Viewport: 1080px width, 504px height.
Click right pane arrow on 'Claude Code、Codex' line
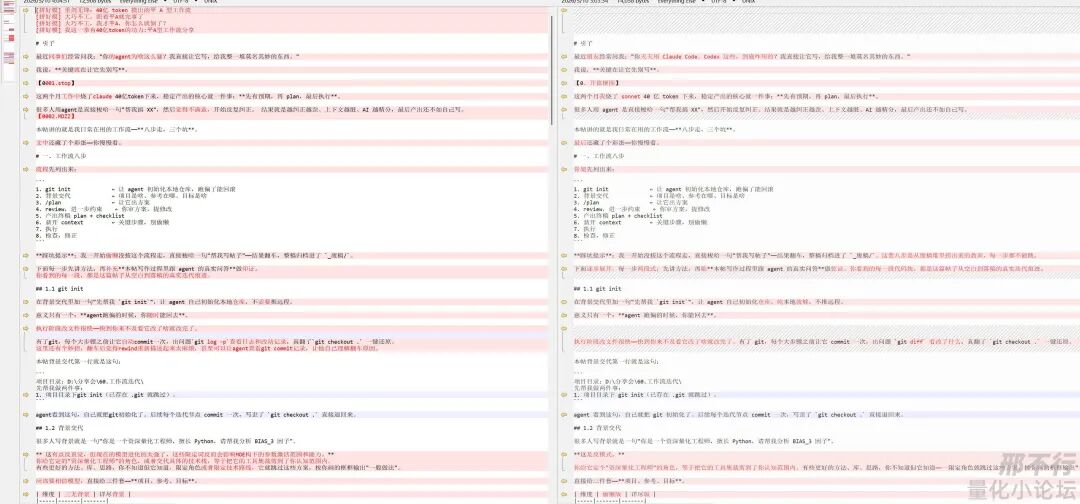coord(564,56)
